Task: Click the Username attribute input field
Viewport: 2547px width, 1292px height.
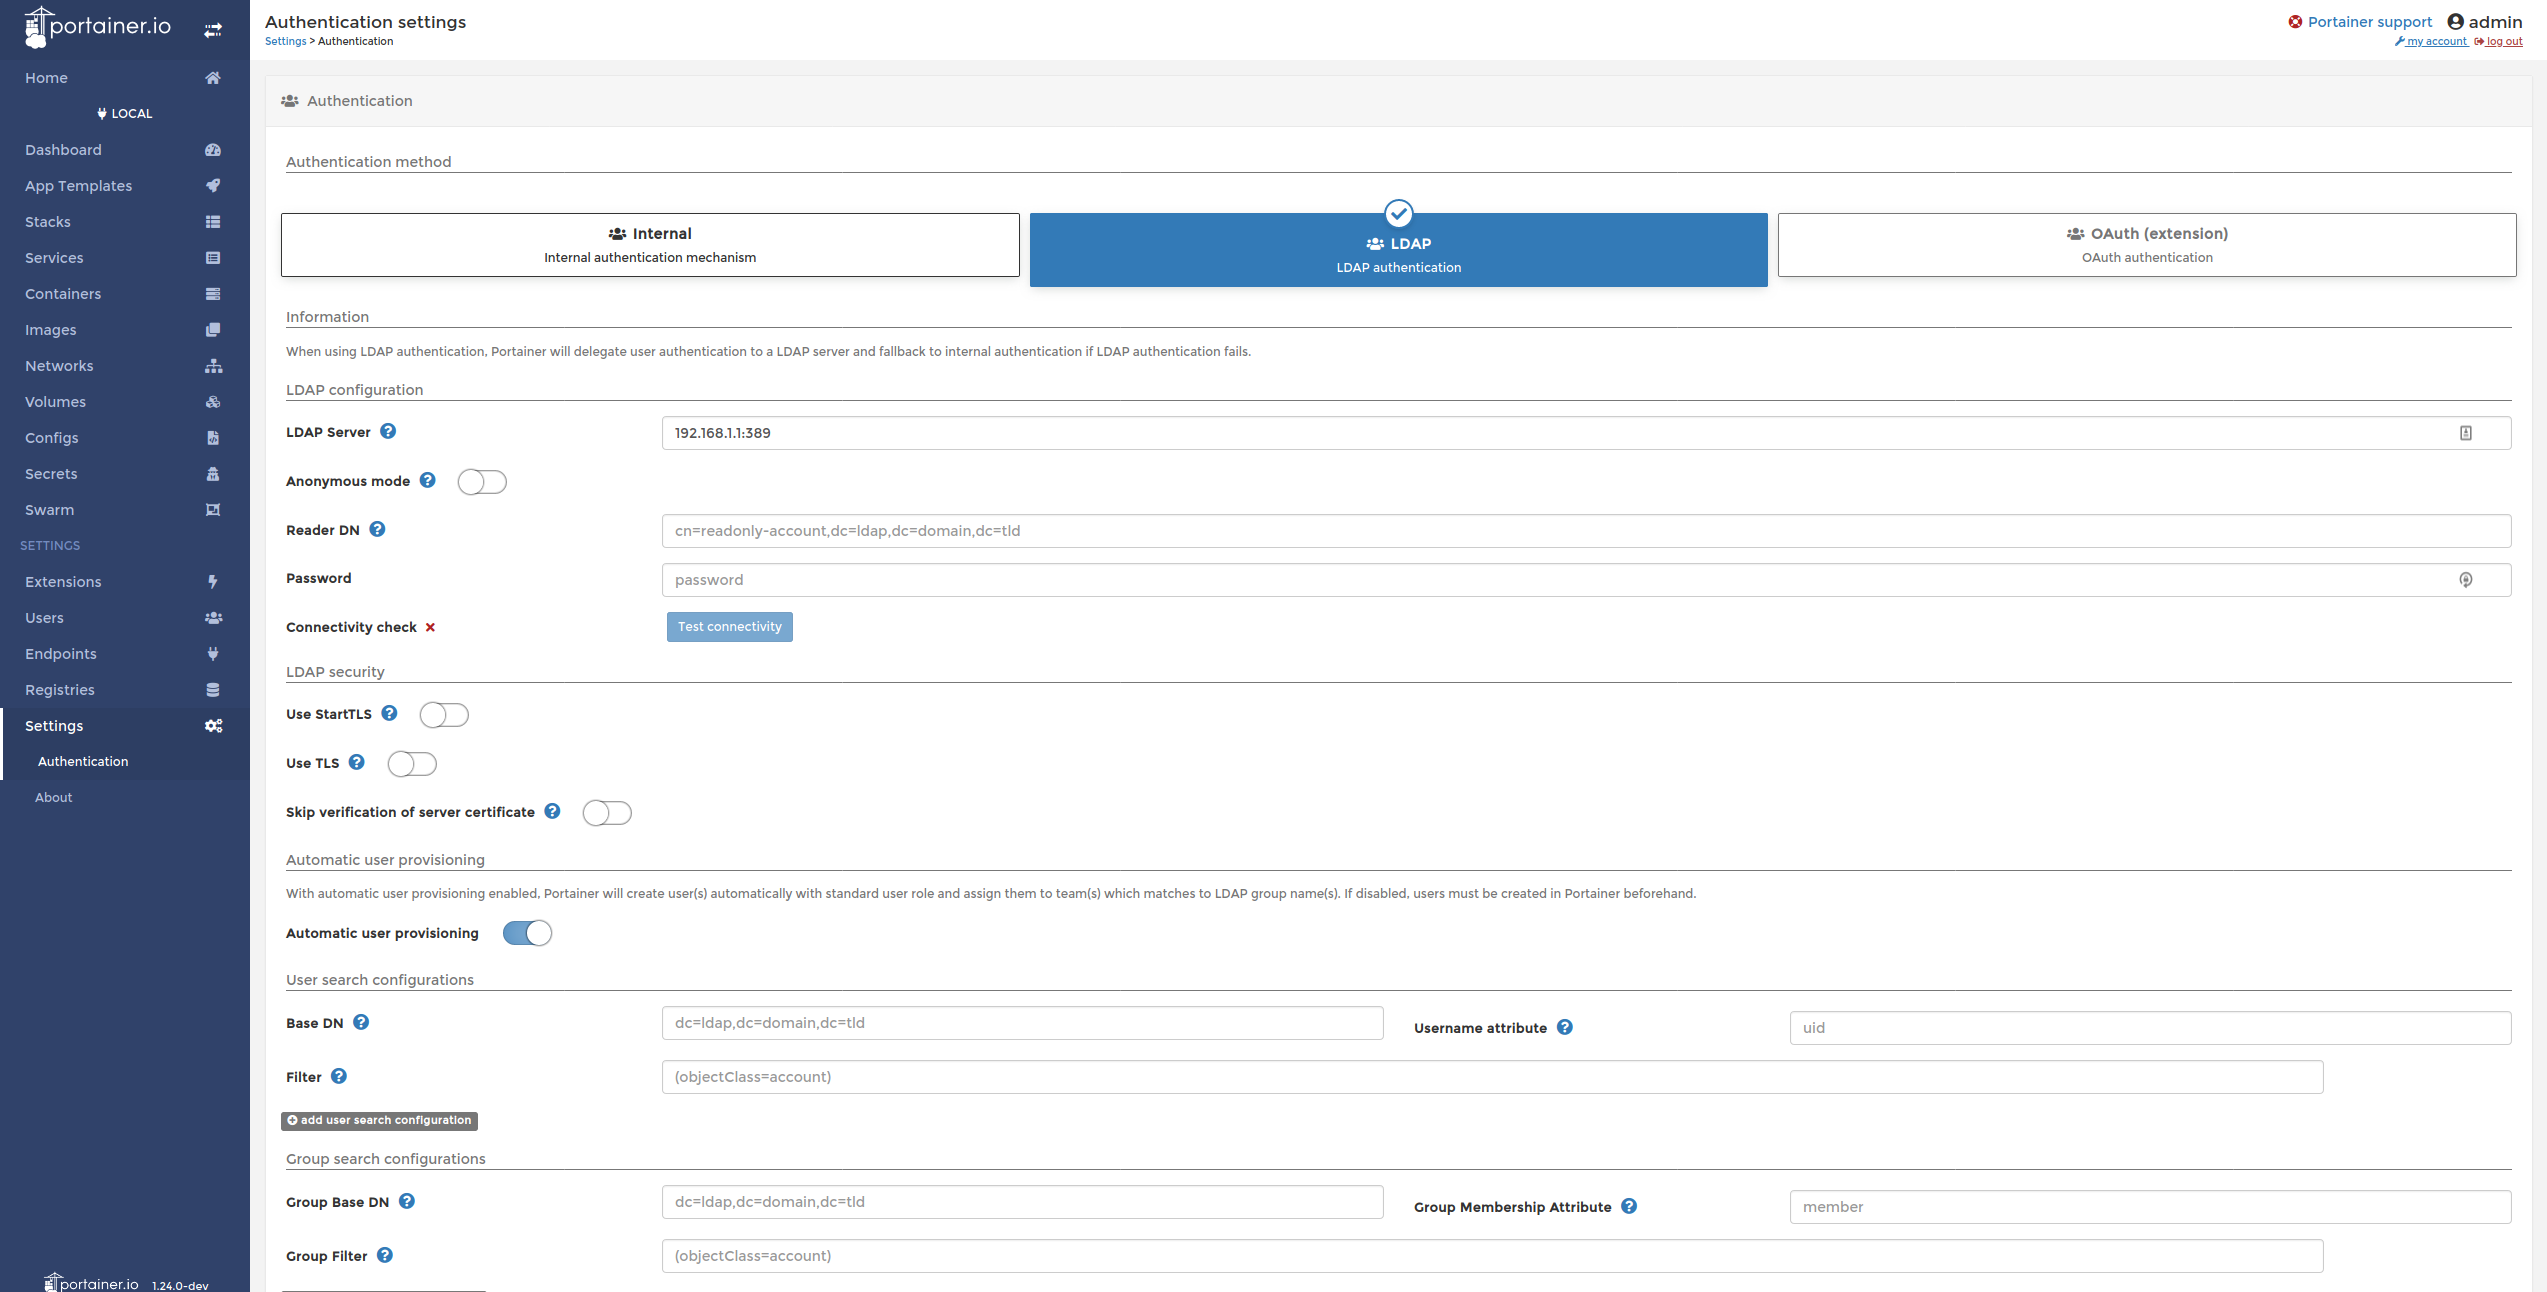Action: tap(2150, 1028)
